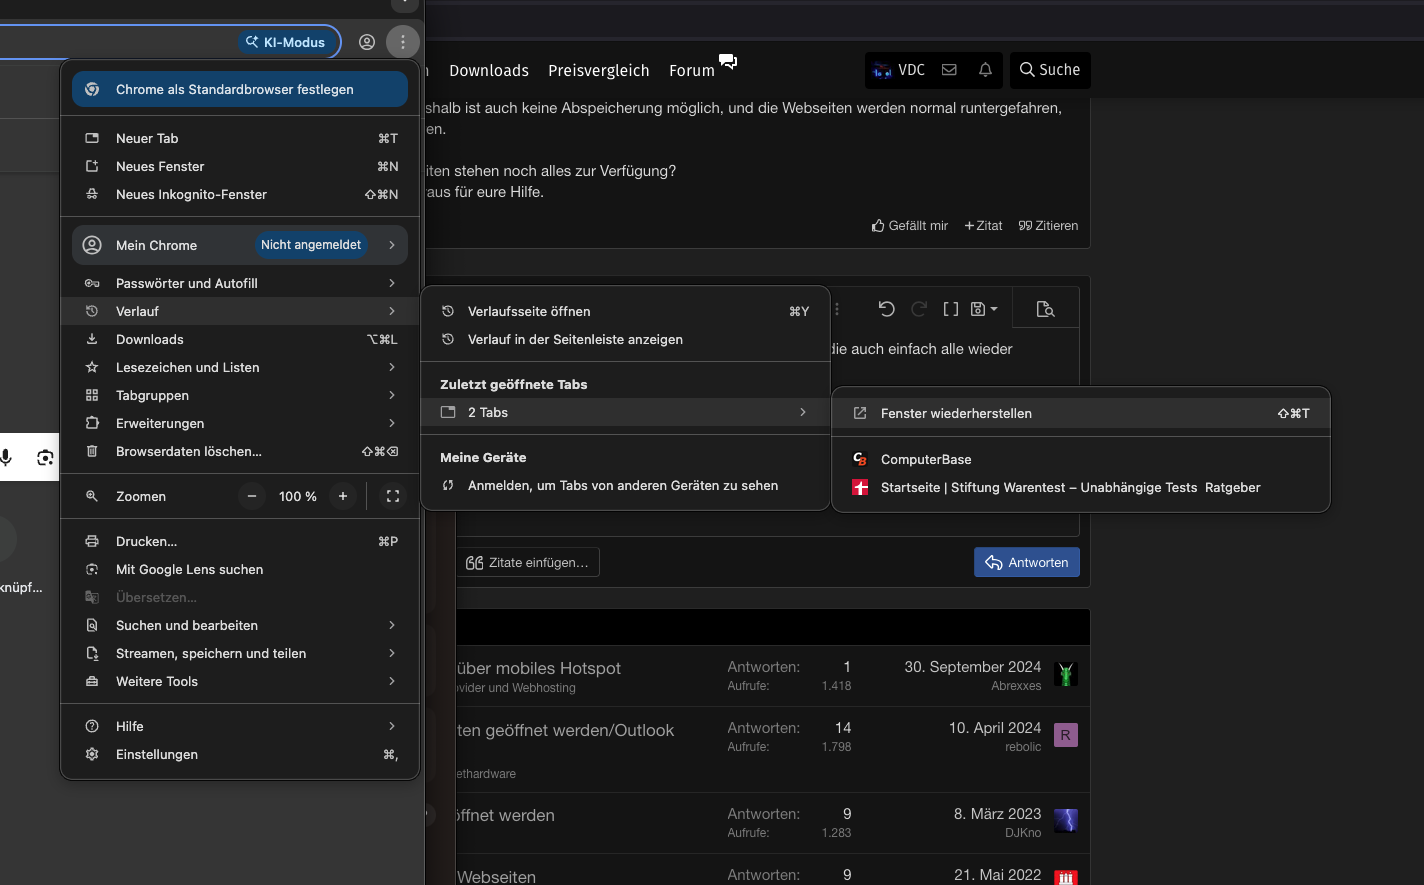Reopen the ComputerBase tab
Viewport: 1424px width, 885px height.
point(1081,459)
